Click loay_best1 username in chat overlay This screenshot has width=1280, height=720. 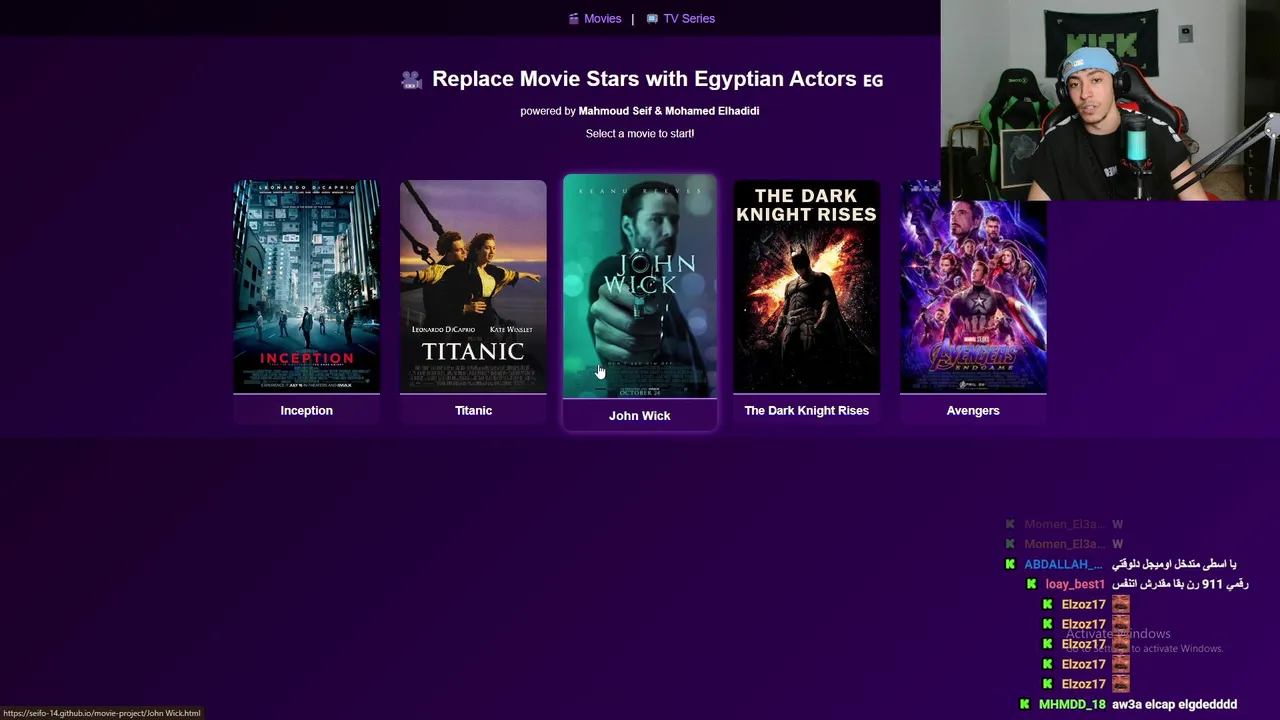coord(1075,584)
